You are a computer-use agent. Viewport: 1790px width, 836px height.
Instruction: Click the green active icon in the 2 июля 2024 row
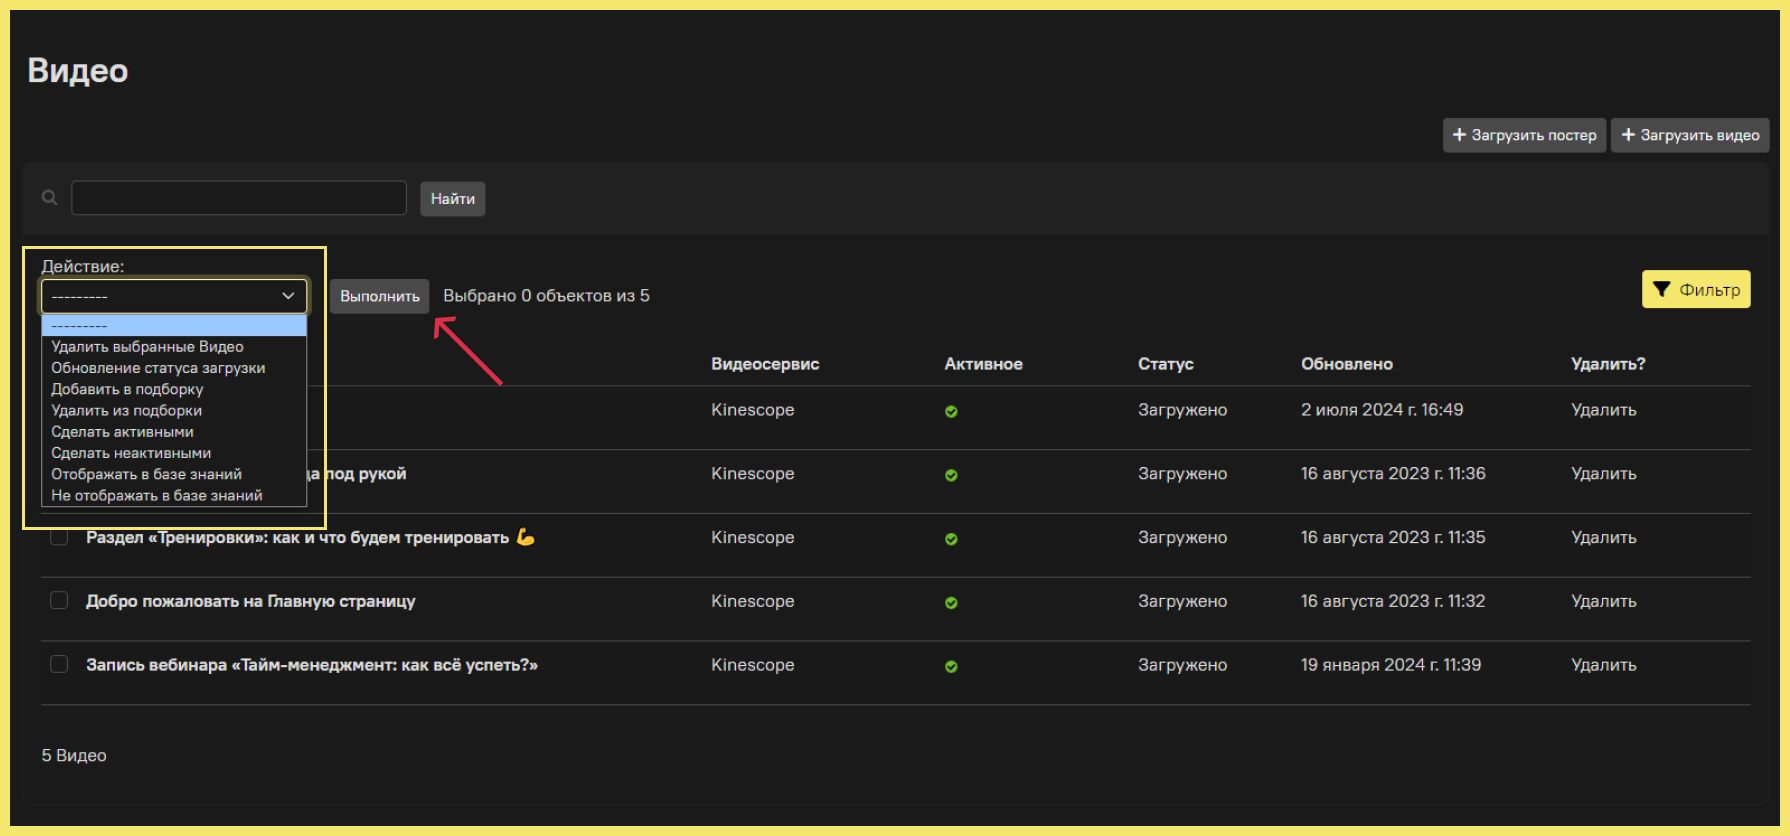coord(951,411)
